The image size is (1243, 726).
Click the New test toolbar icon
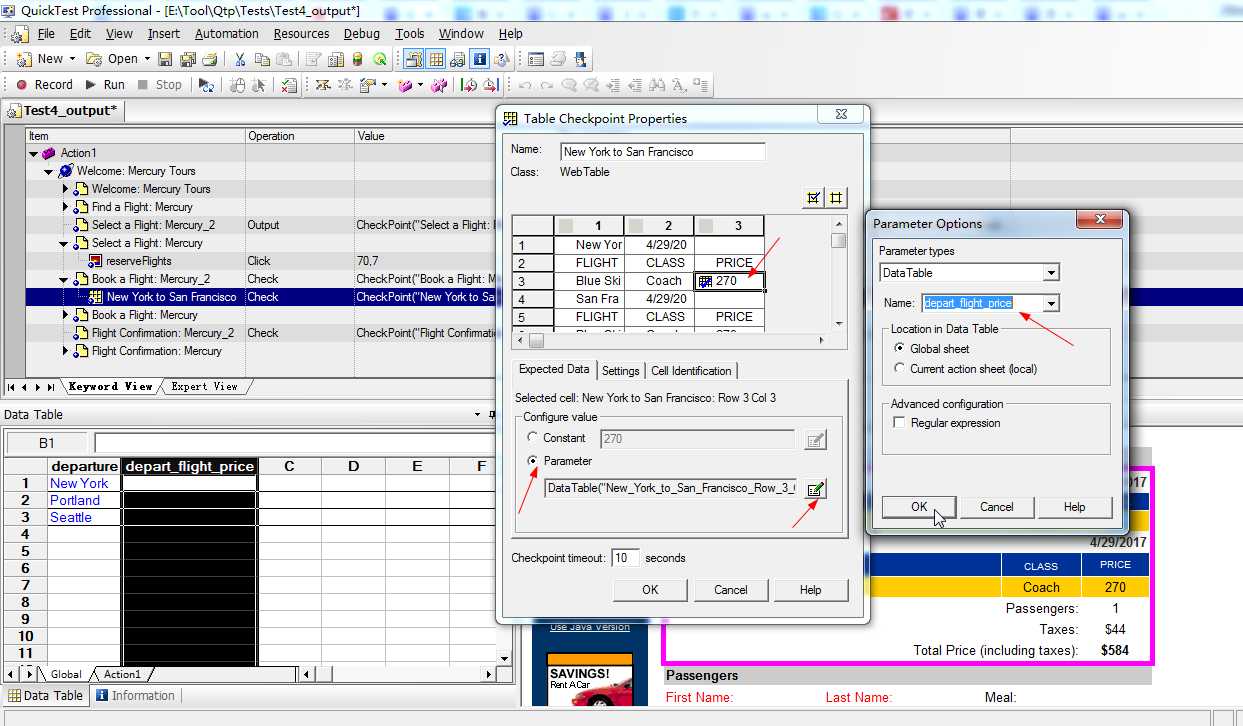24,59
